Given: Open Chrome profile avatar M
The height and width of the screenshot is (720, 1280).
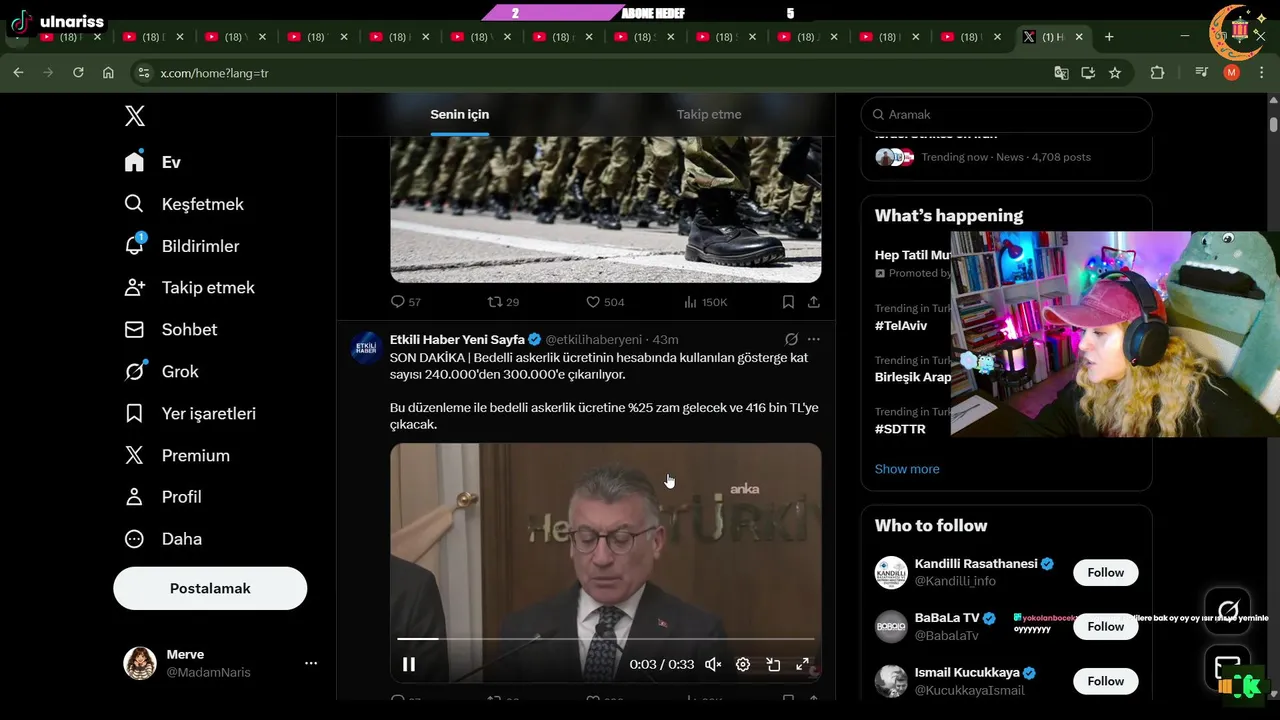Looking at the screenshot, I should [x=1232, y=73].
